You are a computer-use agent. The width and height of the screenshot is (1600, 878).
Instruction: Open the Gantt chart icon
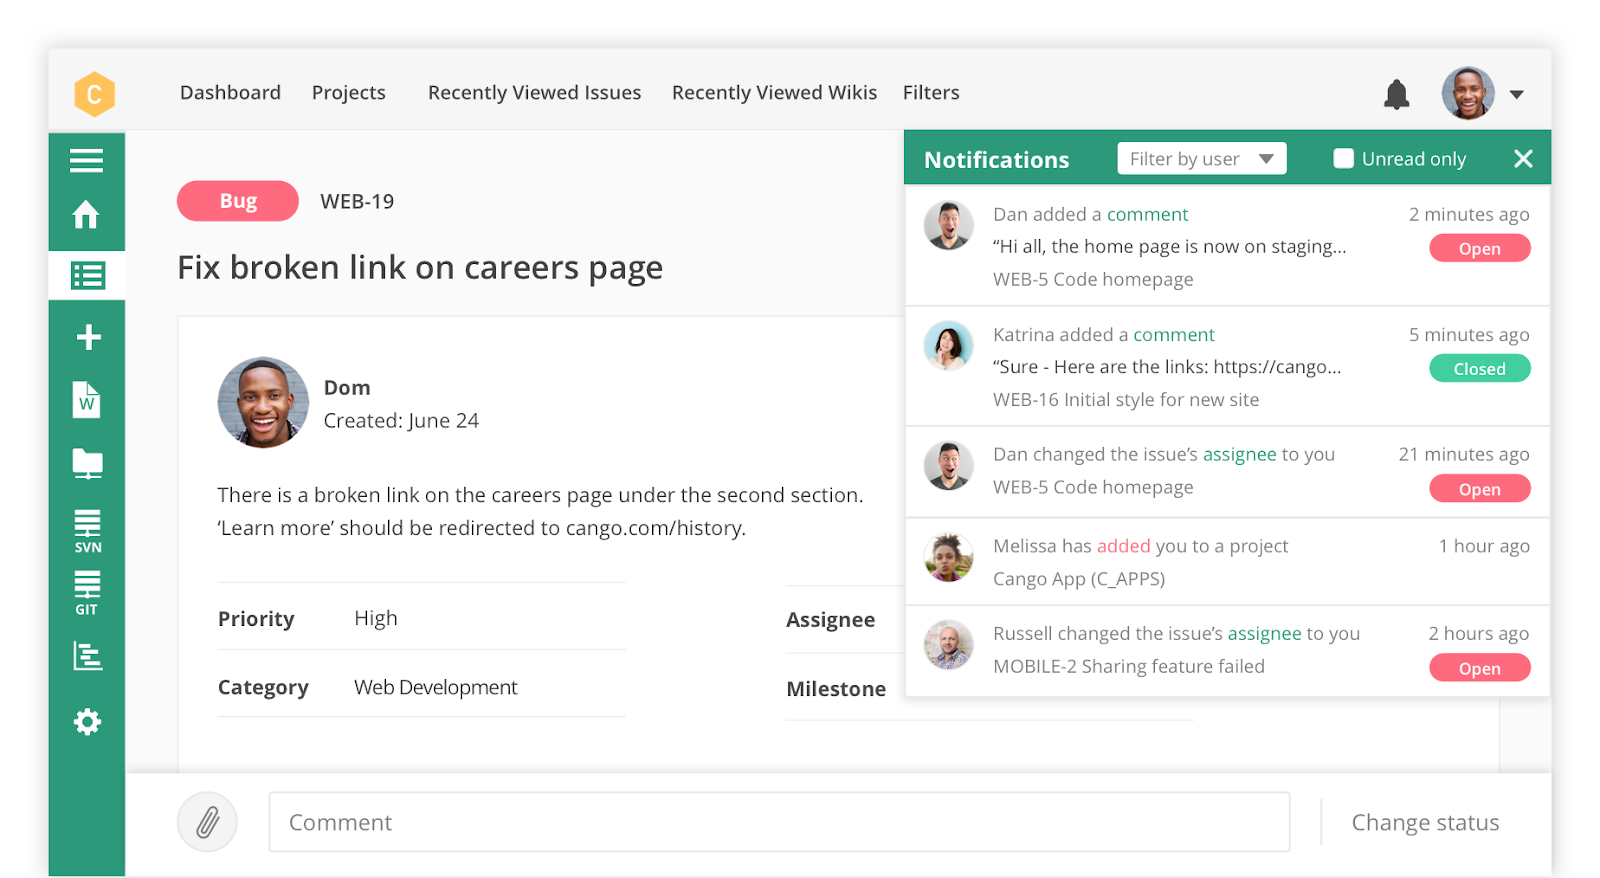(87, 656)
